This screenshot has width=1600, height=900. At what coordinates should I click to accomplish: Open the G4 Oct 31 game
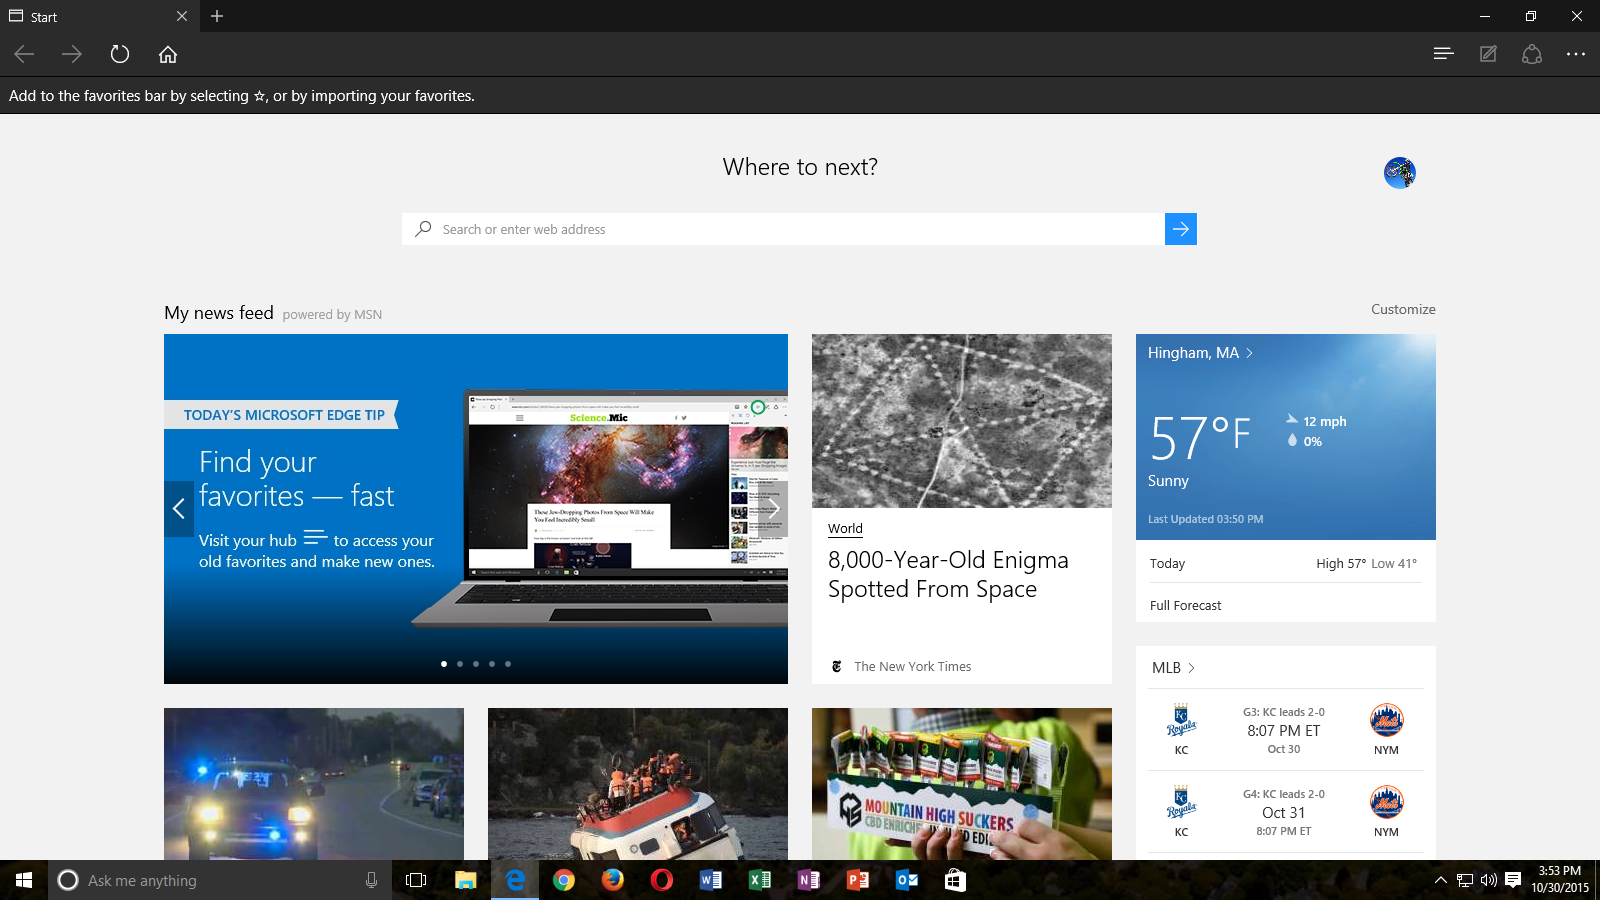[x=1285, y=812]
